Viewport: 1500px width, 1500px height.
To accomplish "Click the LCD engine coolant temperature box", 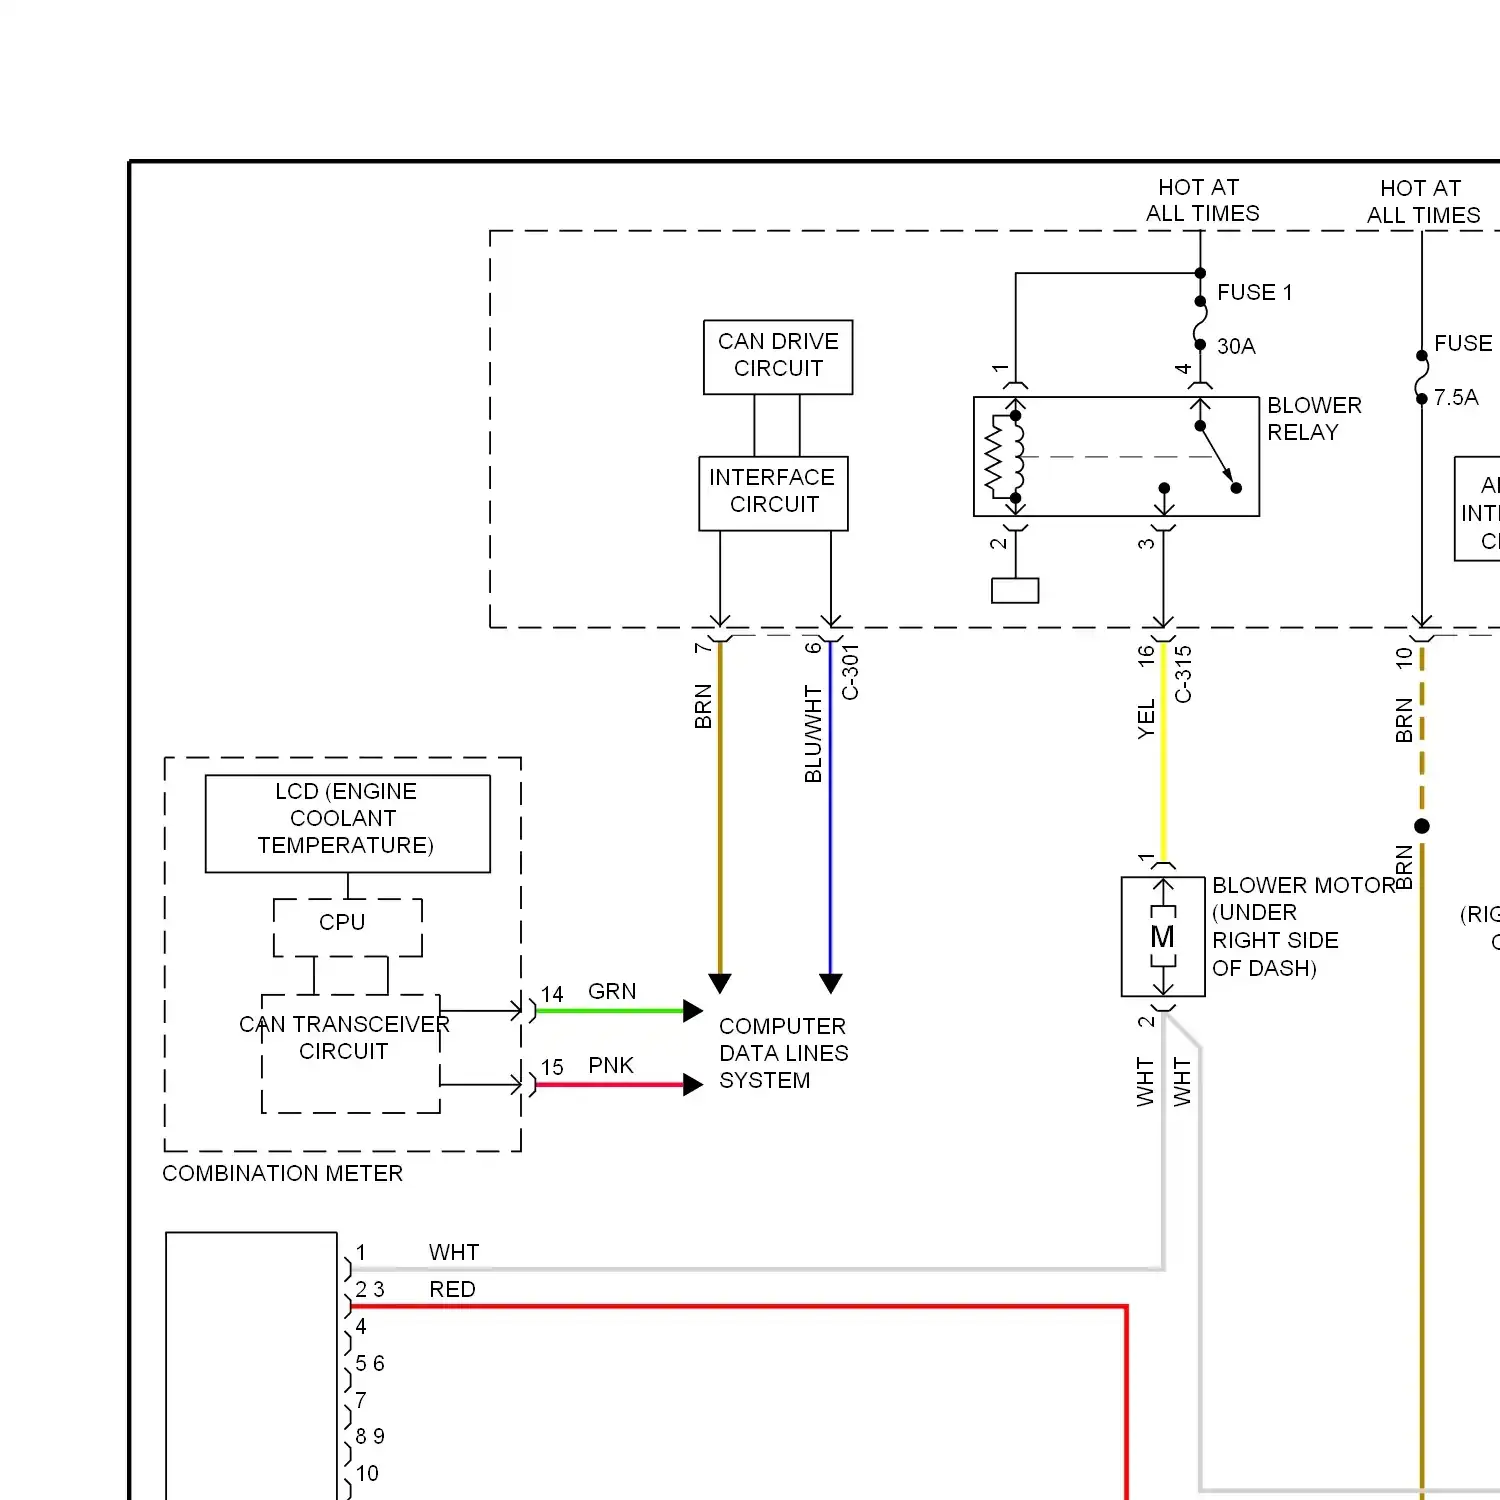I will [348, 824].
